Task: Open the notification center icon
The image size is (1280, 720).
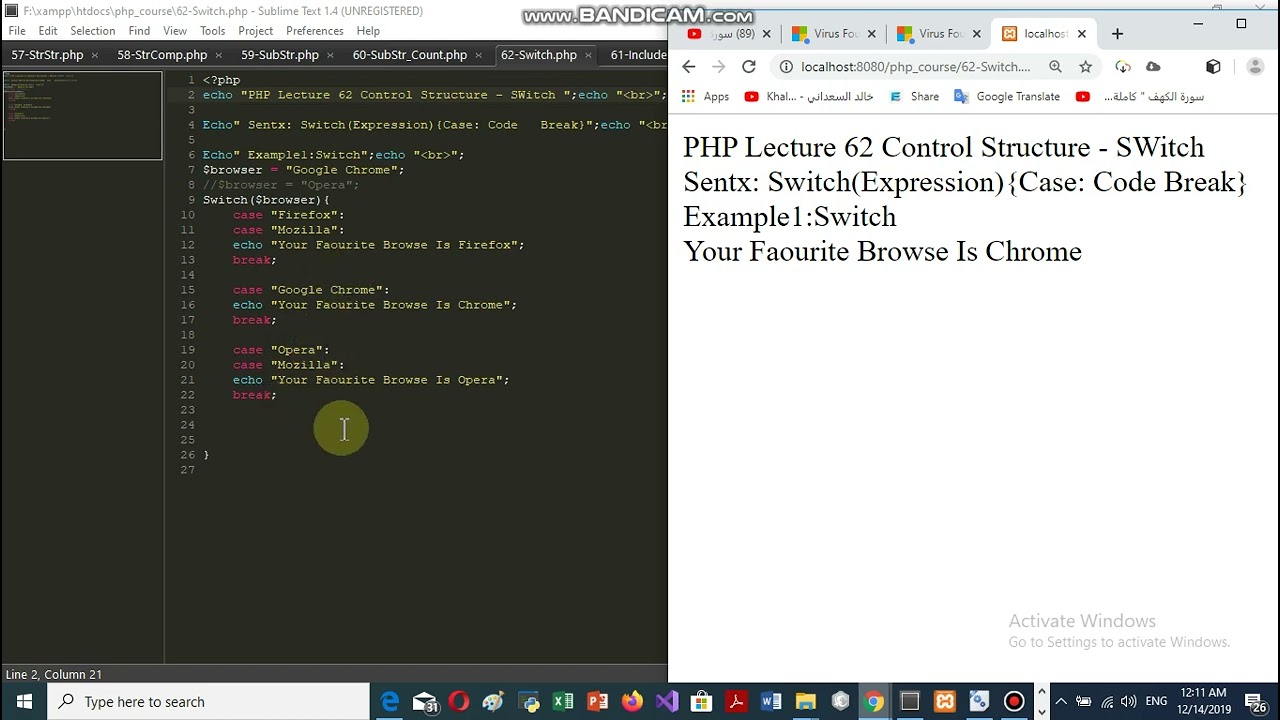Action: [1256, 702]
